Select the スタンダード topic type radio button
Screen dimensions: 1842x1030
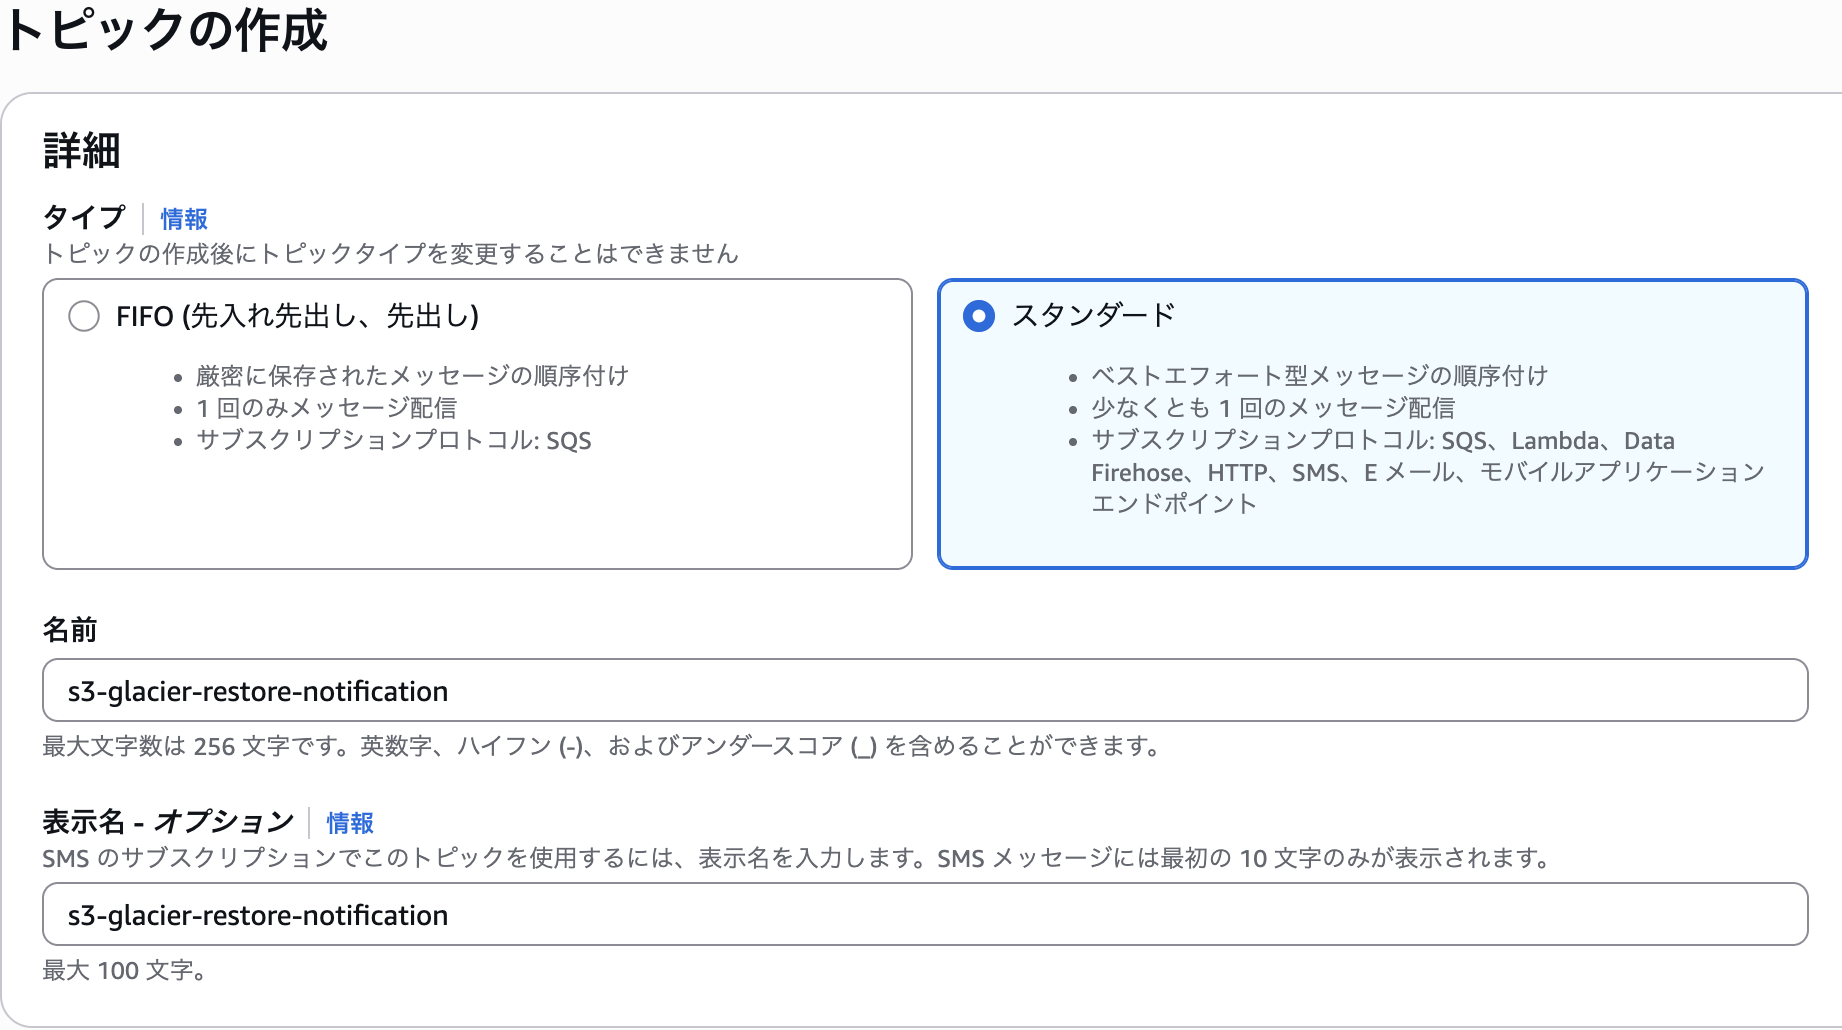[x=977, y=315]
